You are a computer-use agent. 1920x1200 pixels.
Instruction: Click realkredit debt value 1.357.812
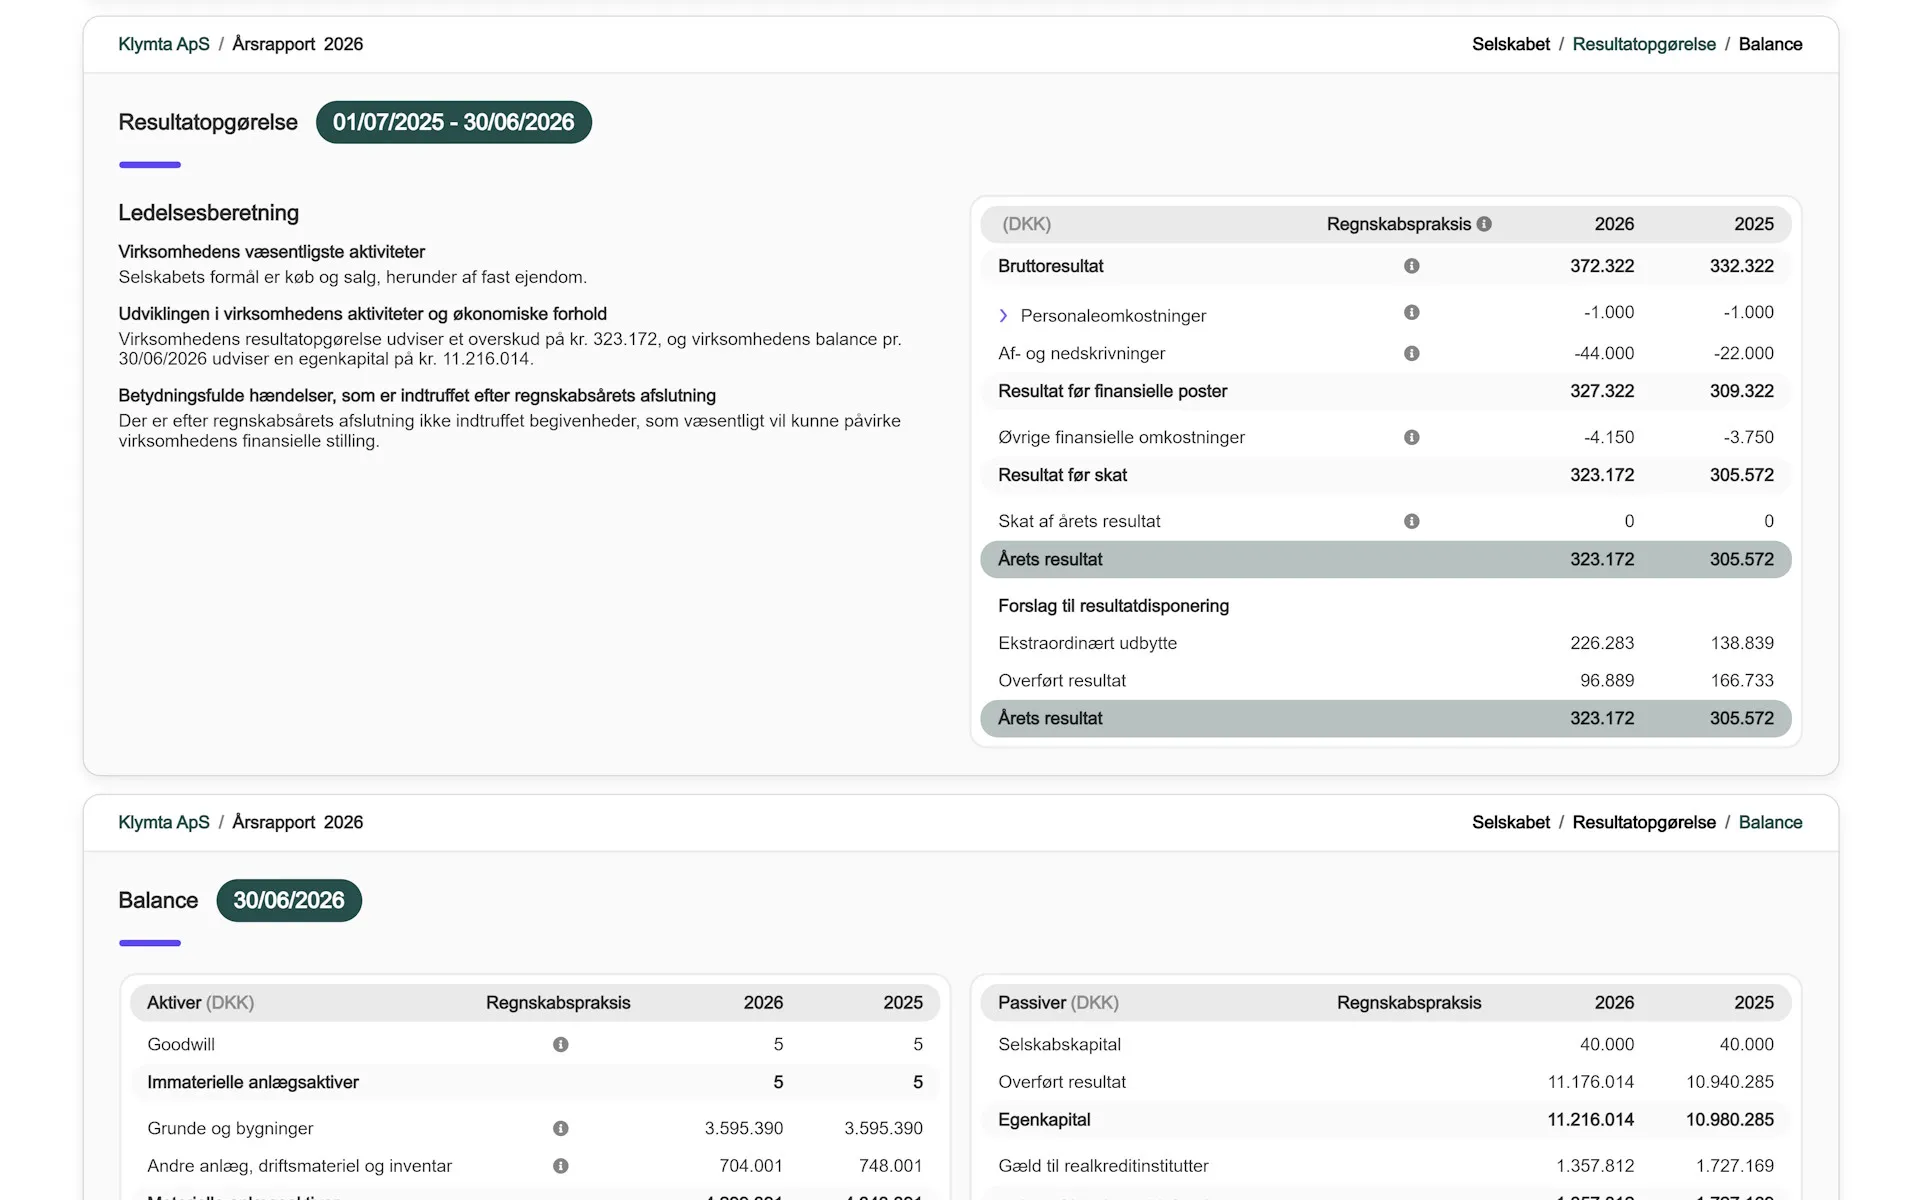[x=1595, y=1166]
